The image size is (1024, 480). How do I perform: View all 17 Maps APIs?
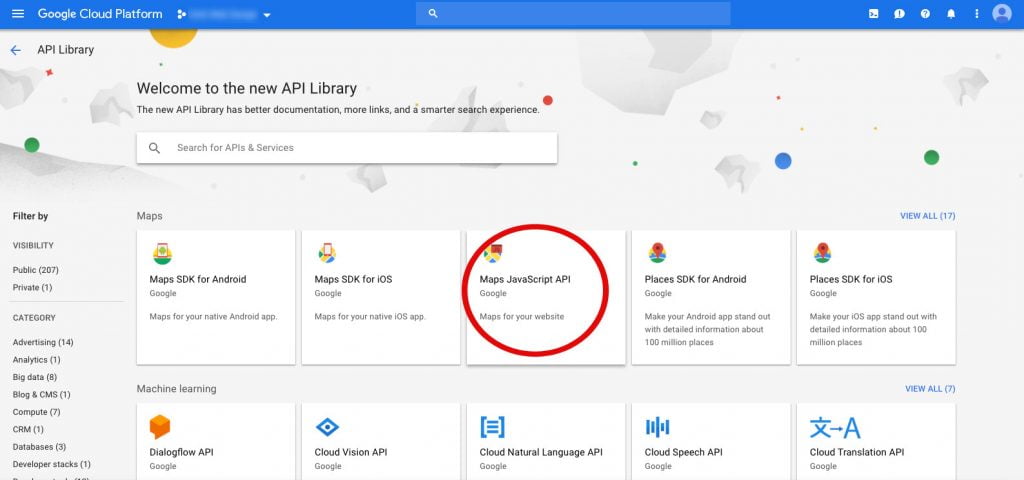click(927, 216)
